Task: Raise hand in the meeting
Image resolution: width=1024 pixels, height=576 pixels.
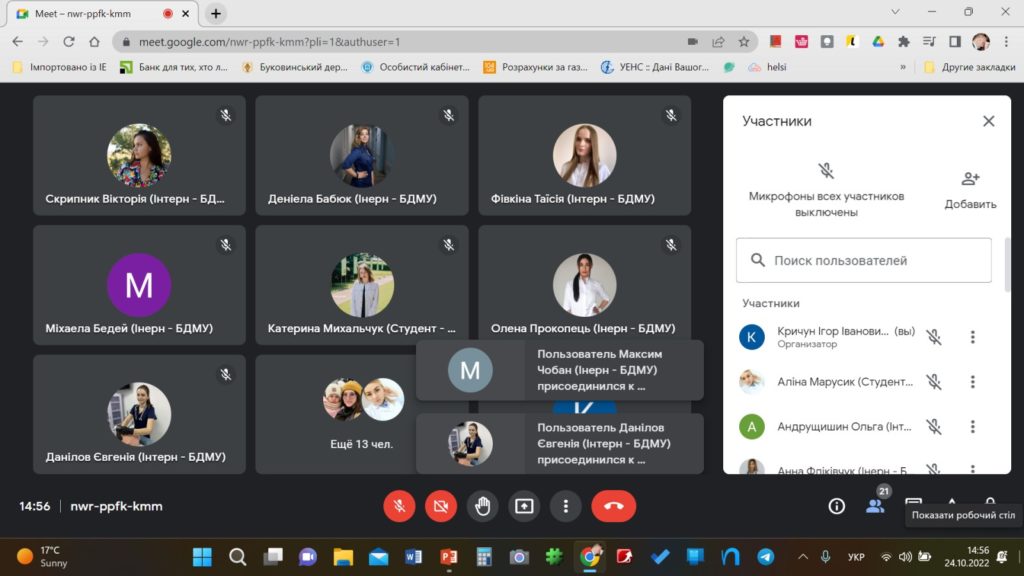Action: (x=482, y=506)
